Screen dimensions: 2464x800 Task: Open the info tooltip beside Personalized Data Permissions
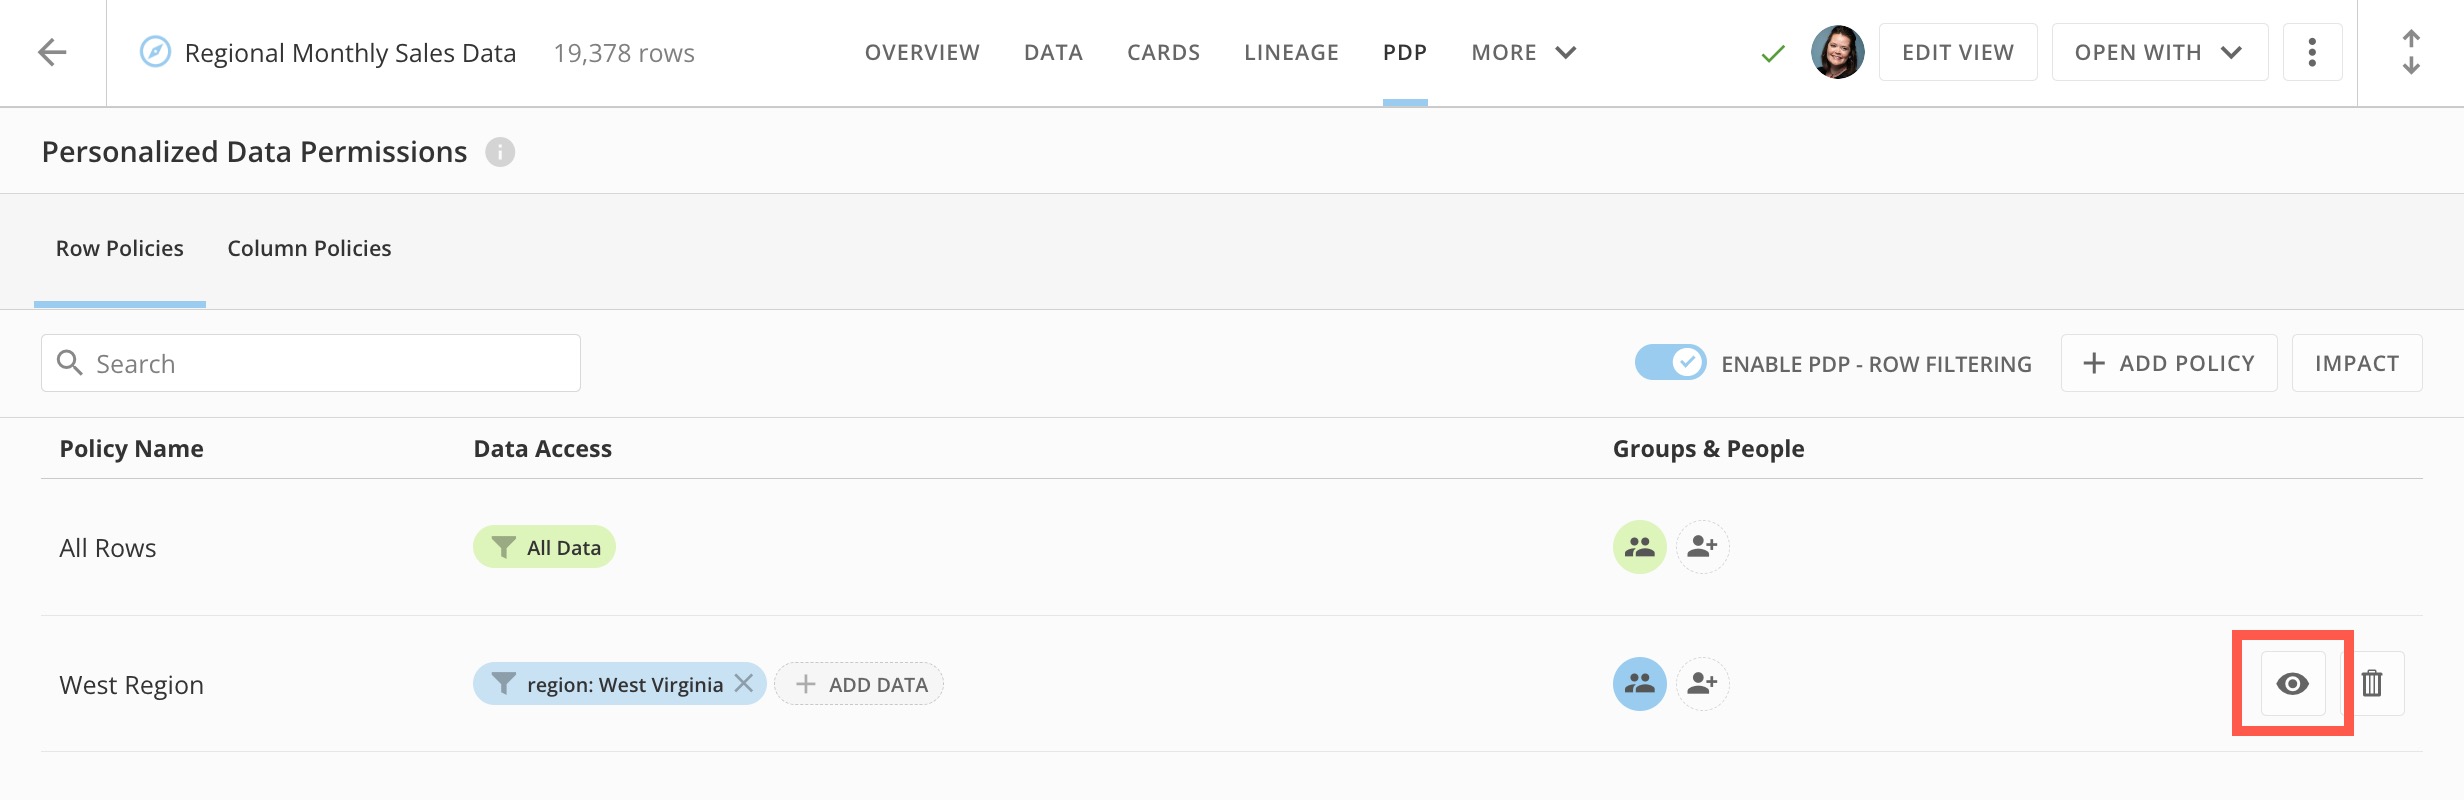[x=501, y=152]
